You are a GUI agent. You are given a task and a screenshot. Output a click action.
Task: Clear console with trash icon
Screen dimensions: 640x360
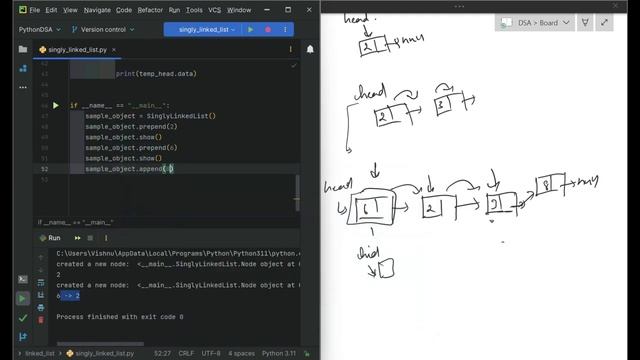pos(41,320)
